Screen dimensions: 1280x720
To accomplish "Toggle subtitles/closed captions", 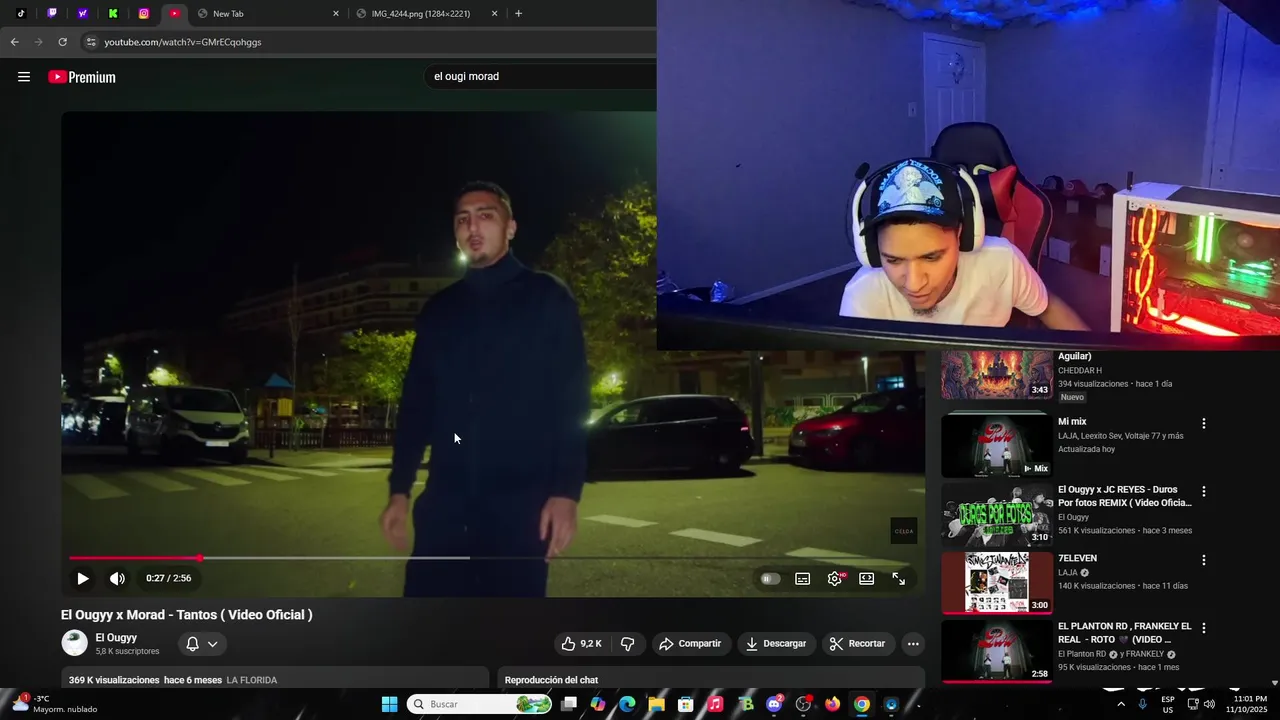I will click(802, 578).
